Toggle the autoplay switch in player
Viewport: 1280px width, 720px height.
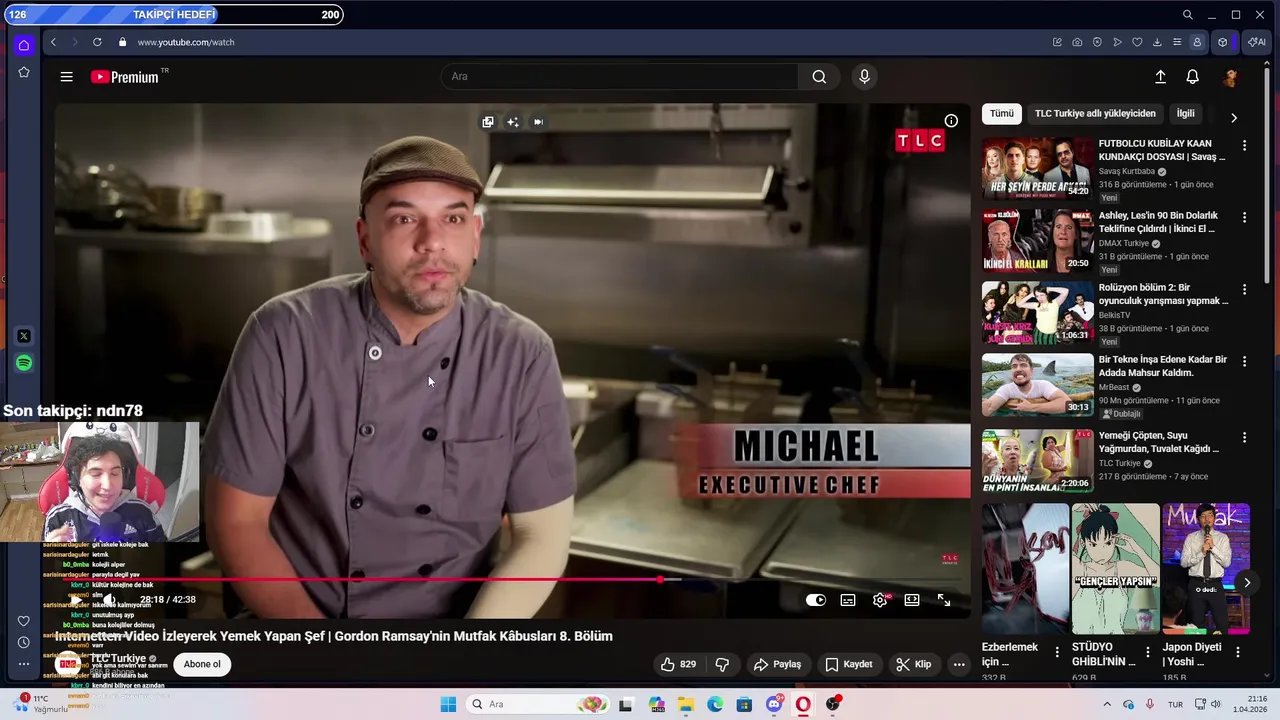816,600
